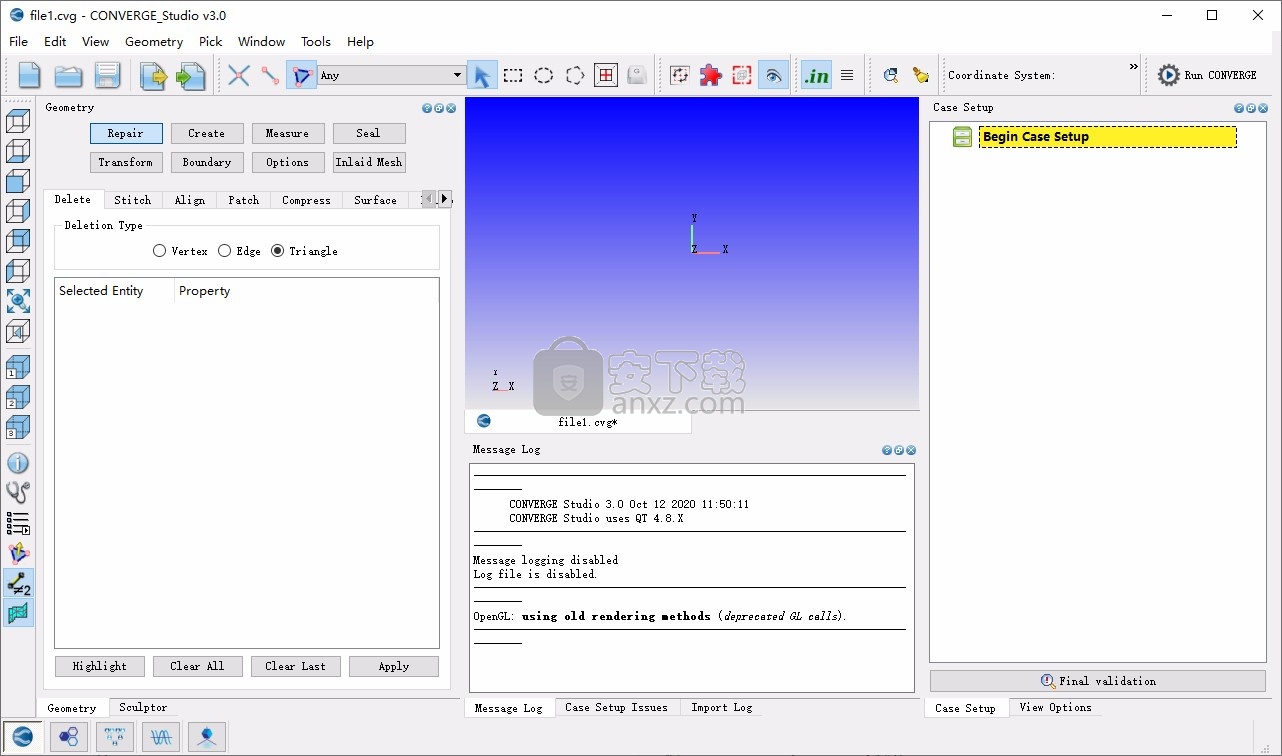1282x756 pixels.
Task: Select the Triangle deletion type
Action: (304, 251)
